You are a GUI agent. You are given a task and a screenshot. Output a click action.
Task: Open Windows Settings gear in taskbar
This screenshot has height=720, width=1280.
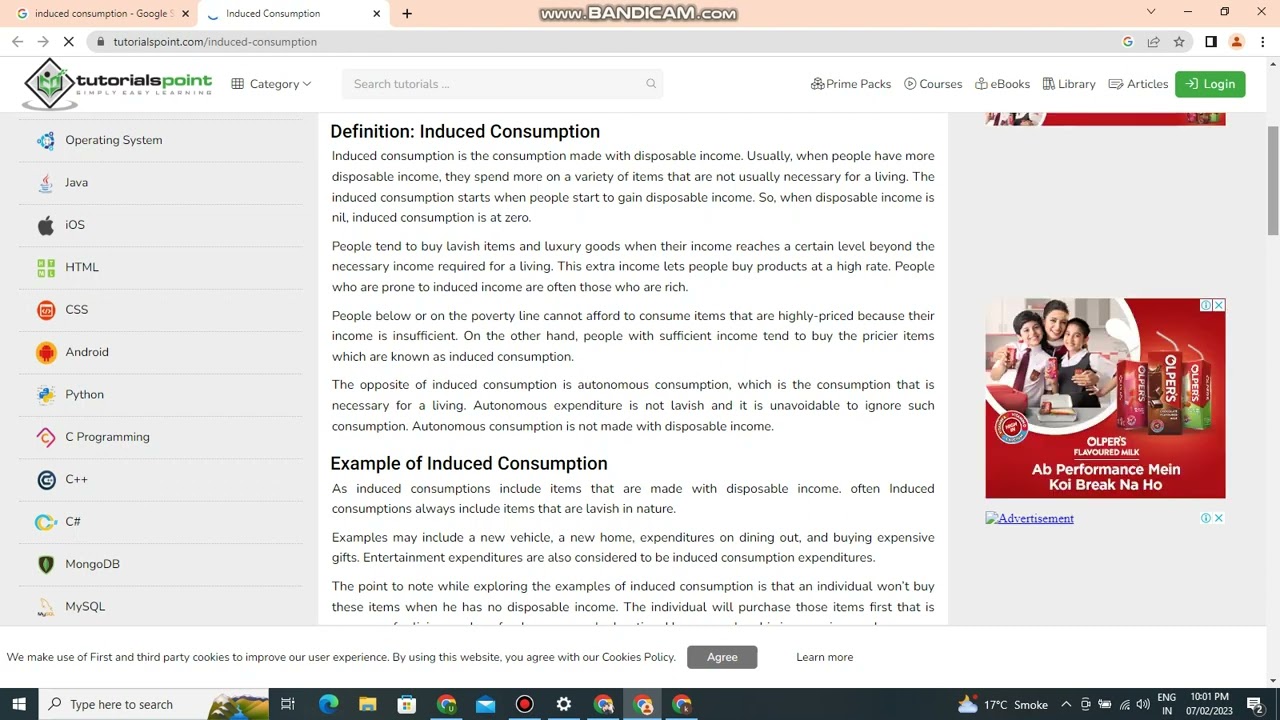pos(564,705)
